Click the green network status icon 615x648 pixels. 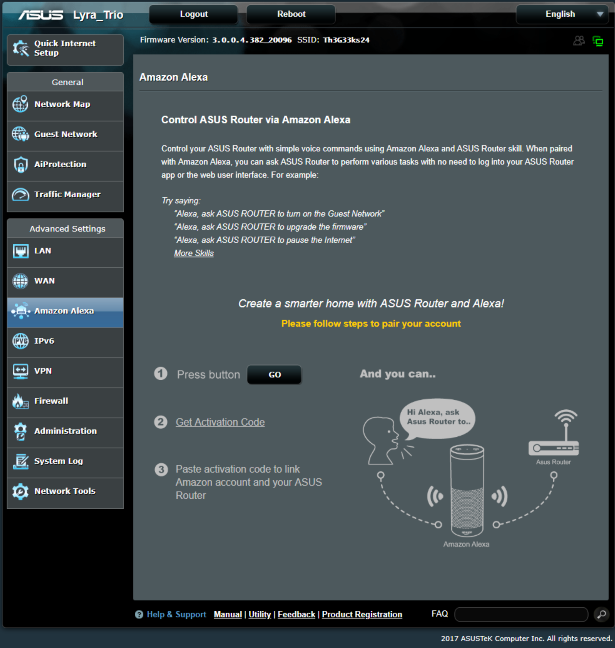click(x=598, y=41)
